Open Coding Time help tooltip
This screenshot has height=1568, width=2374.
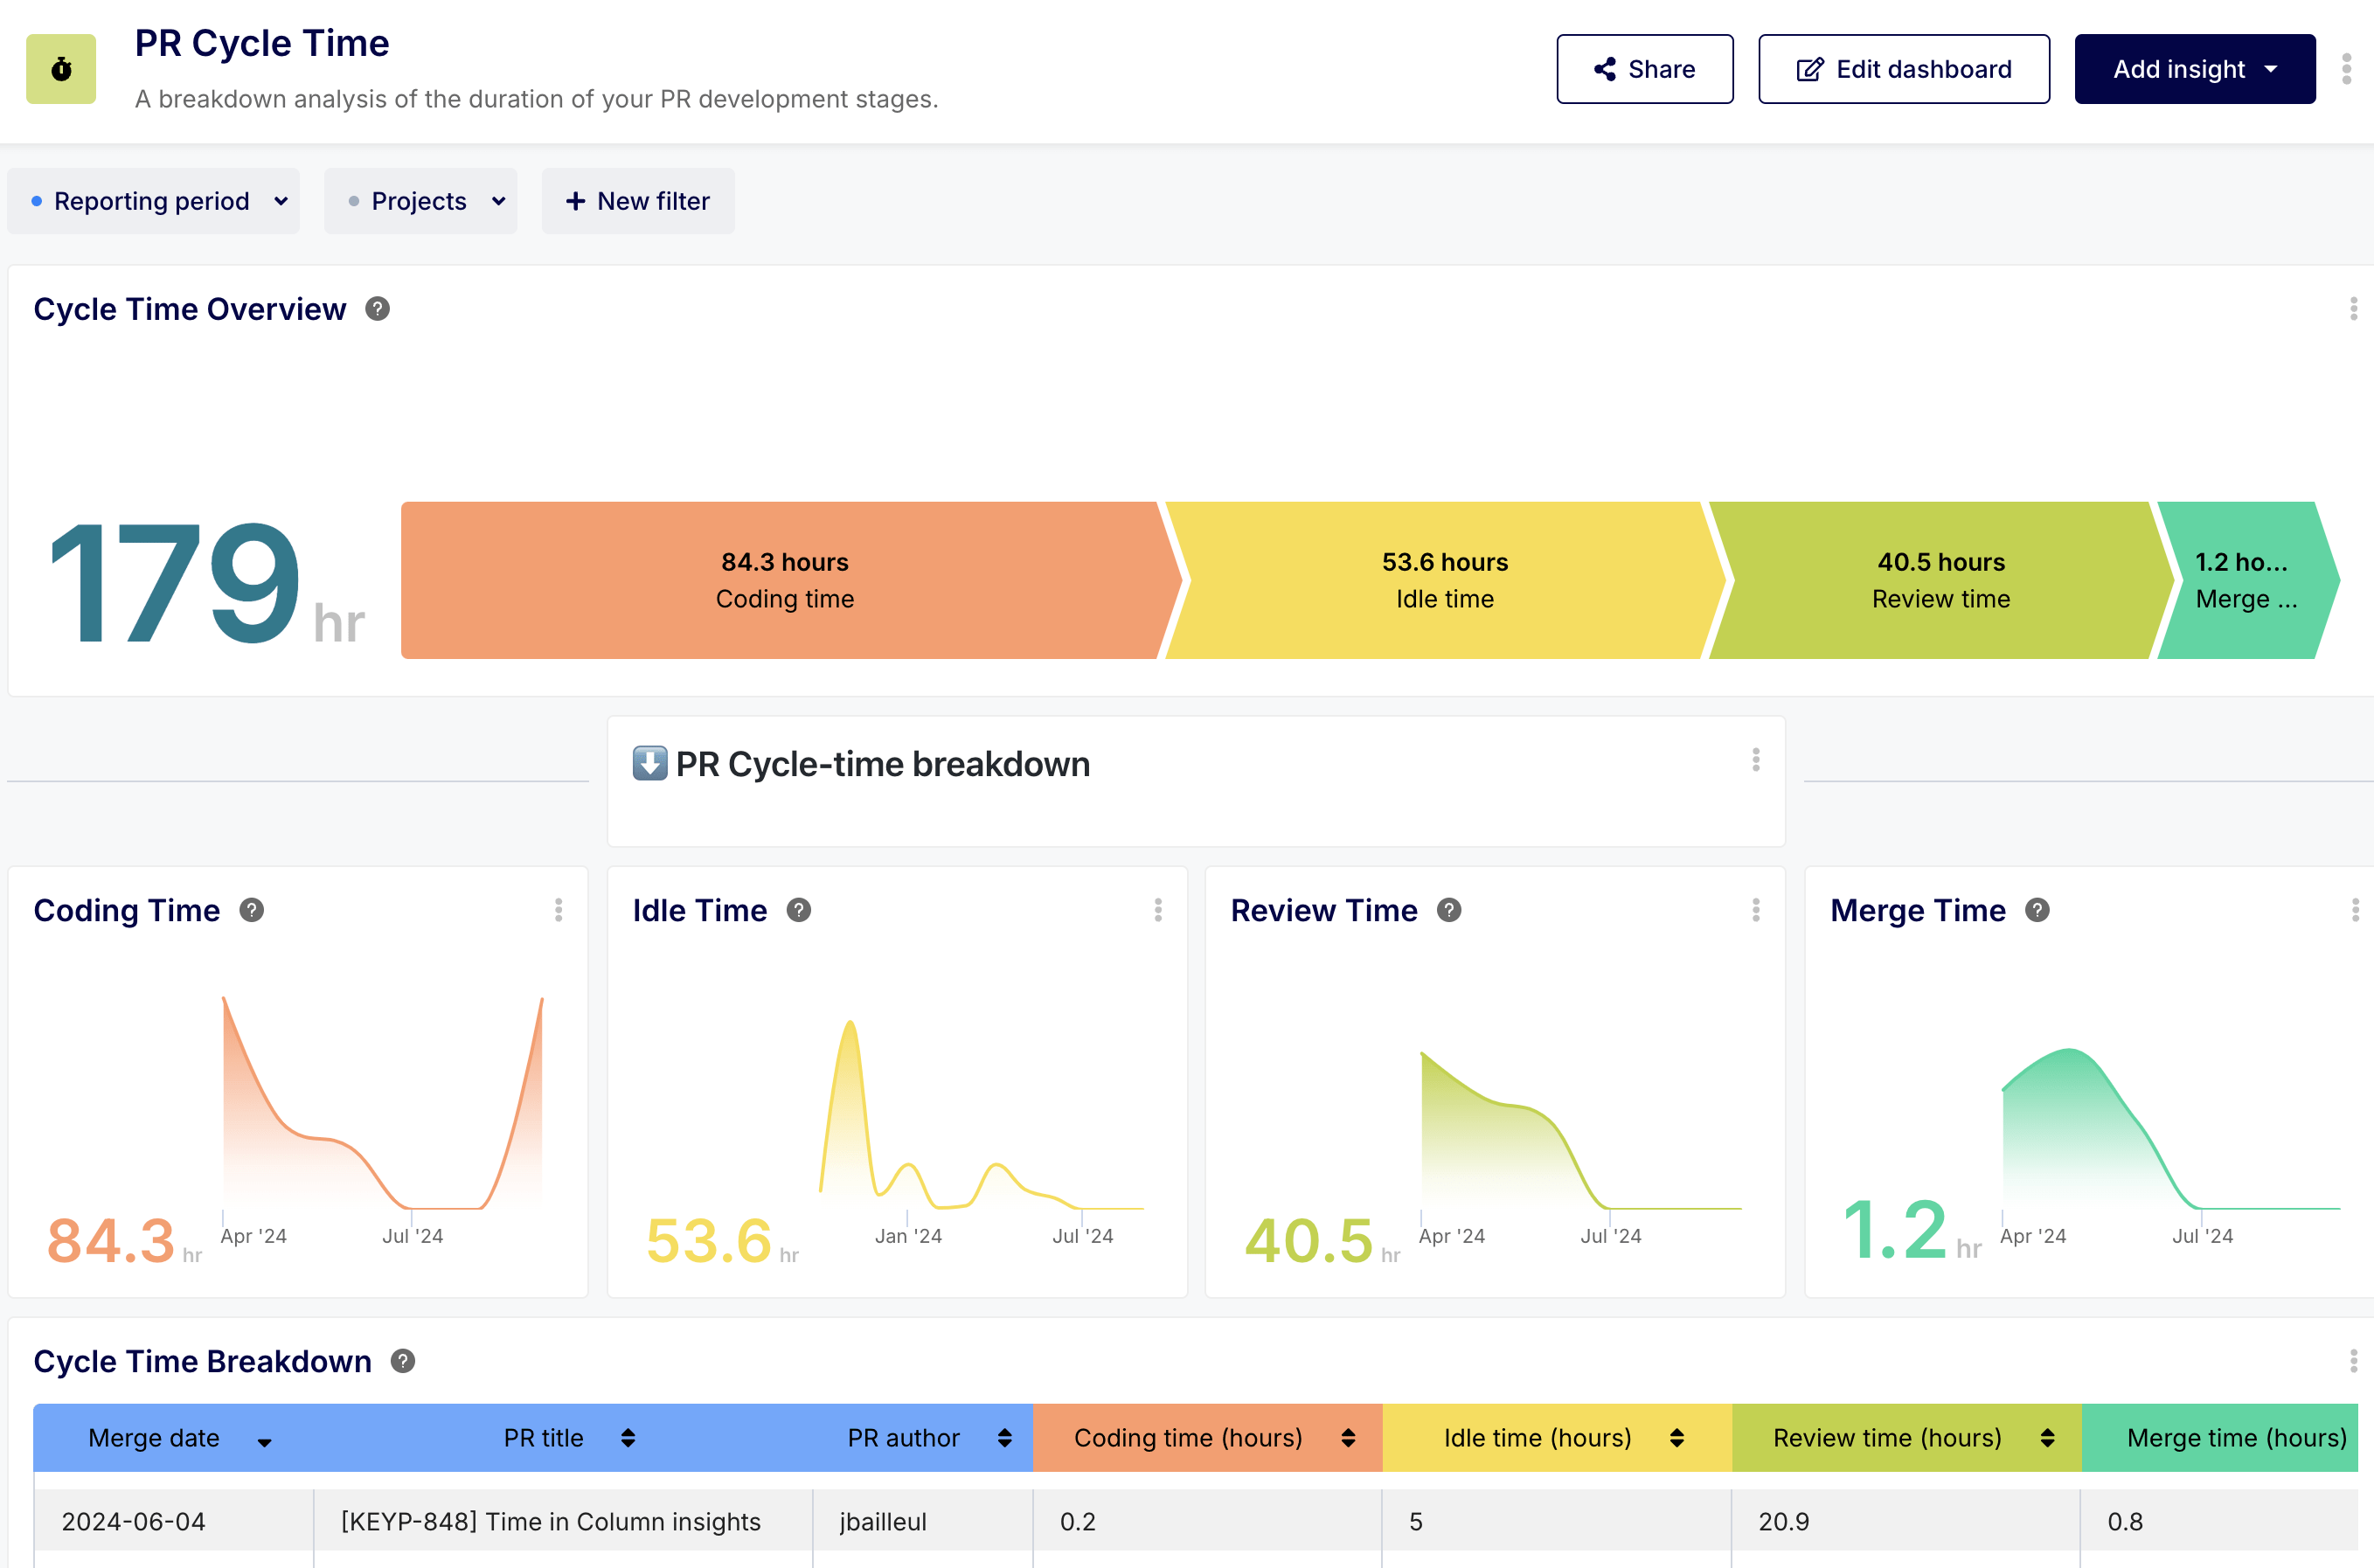point(252,910)
